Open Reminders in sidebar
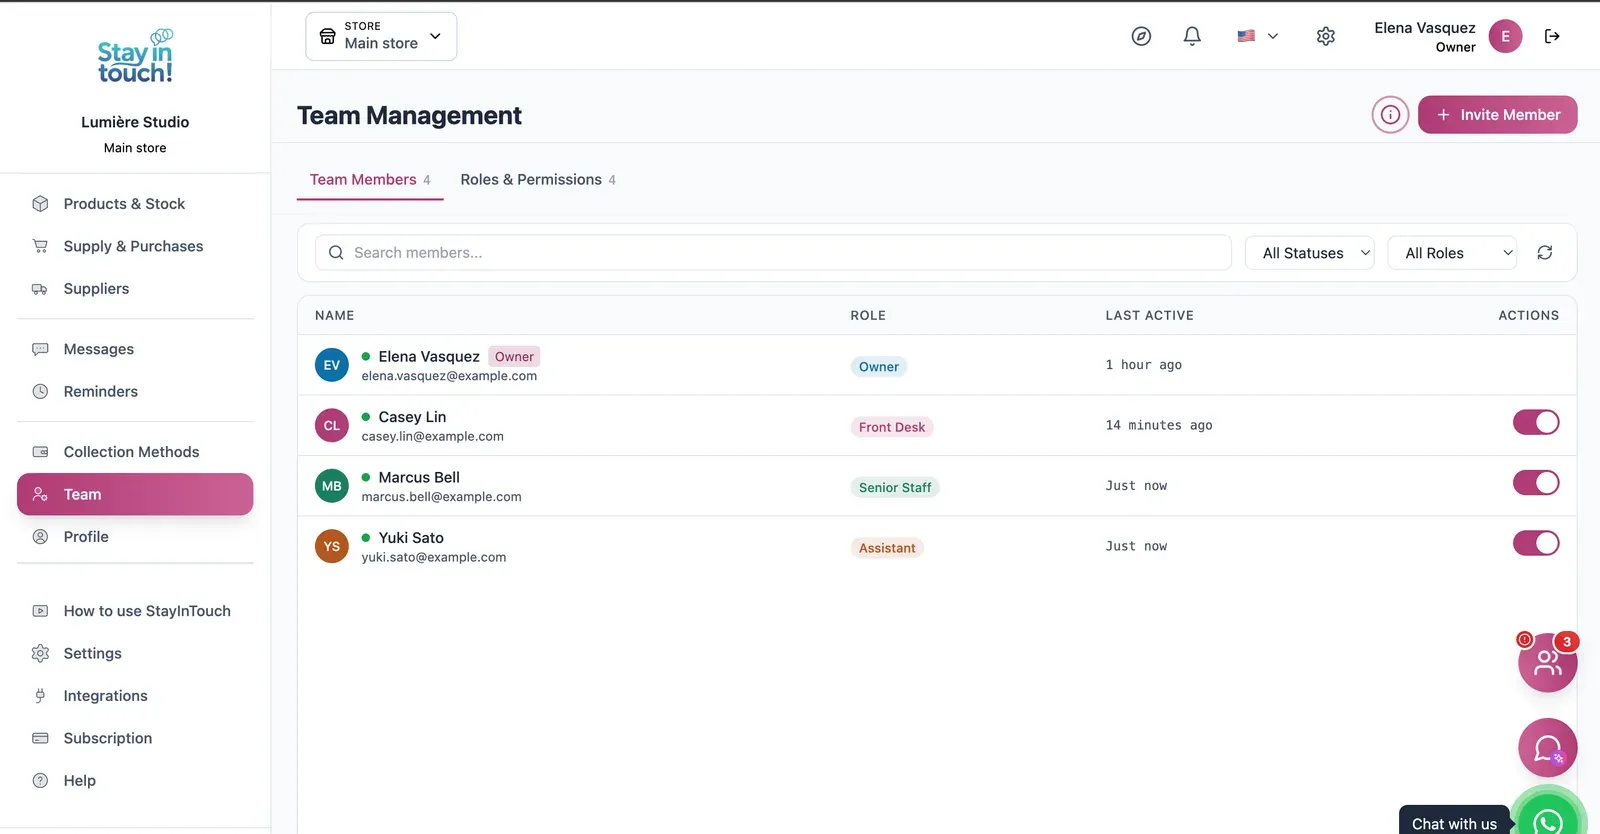The image size is (1600, 834). [x=135, y=392]
